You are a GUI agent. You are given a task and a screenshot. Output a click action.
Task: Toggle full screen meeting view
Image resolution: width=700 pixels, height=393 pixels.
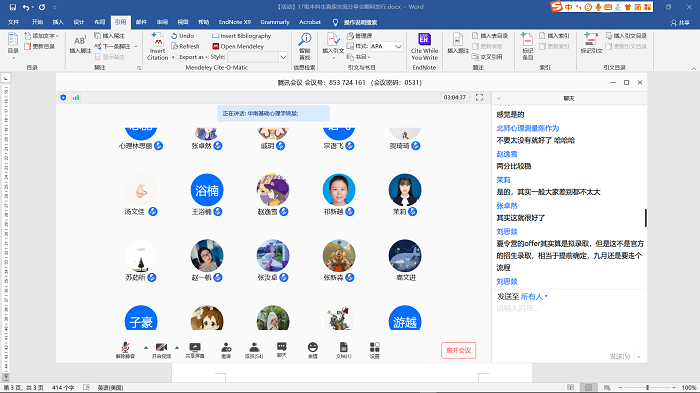tap(479, 97)
